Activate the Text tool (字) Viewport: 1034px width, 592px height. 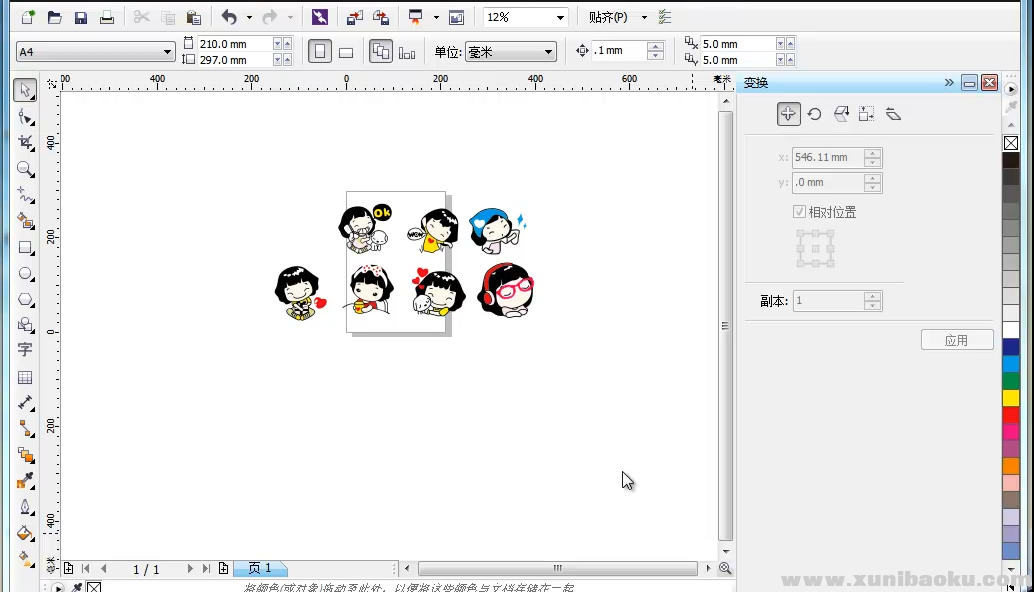click(x=25, y=350)
